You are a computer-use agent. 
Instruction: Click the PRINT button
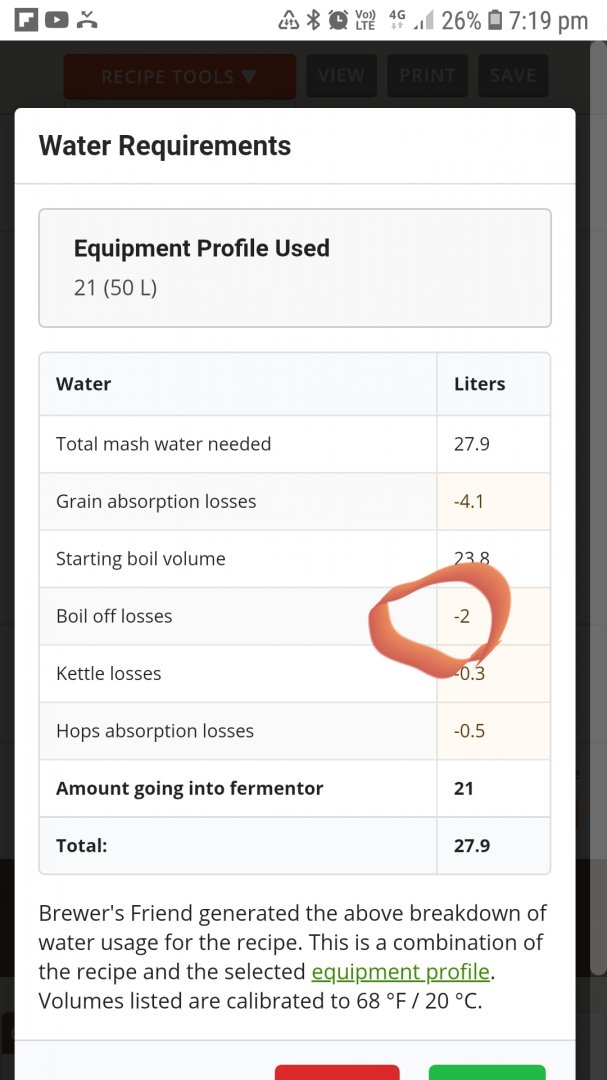coord(427,75)
